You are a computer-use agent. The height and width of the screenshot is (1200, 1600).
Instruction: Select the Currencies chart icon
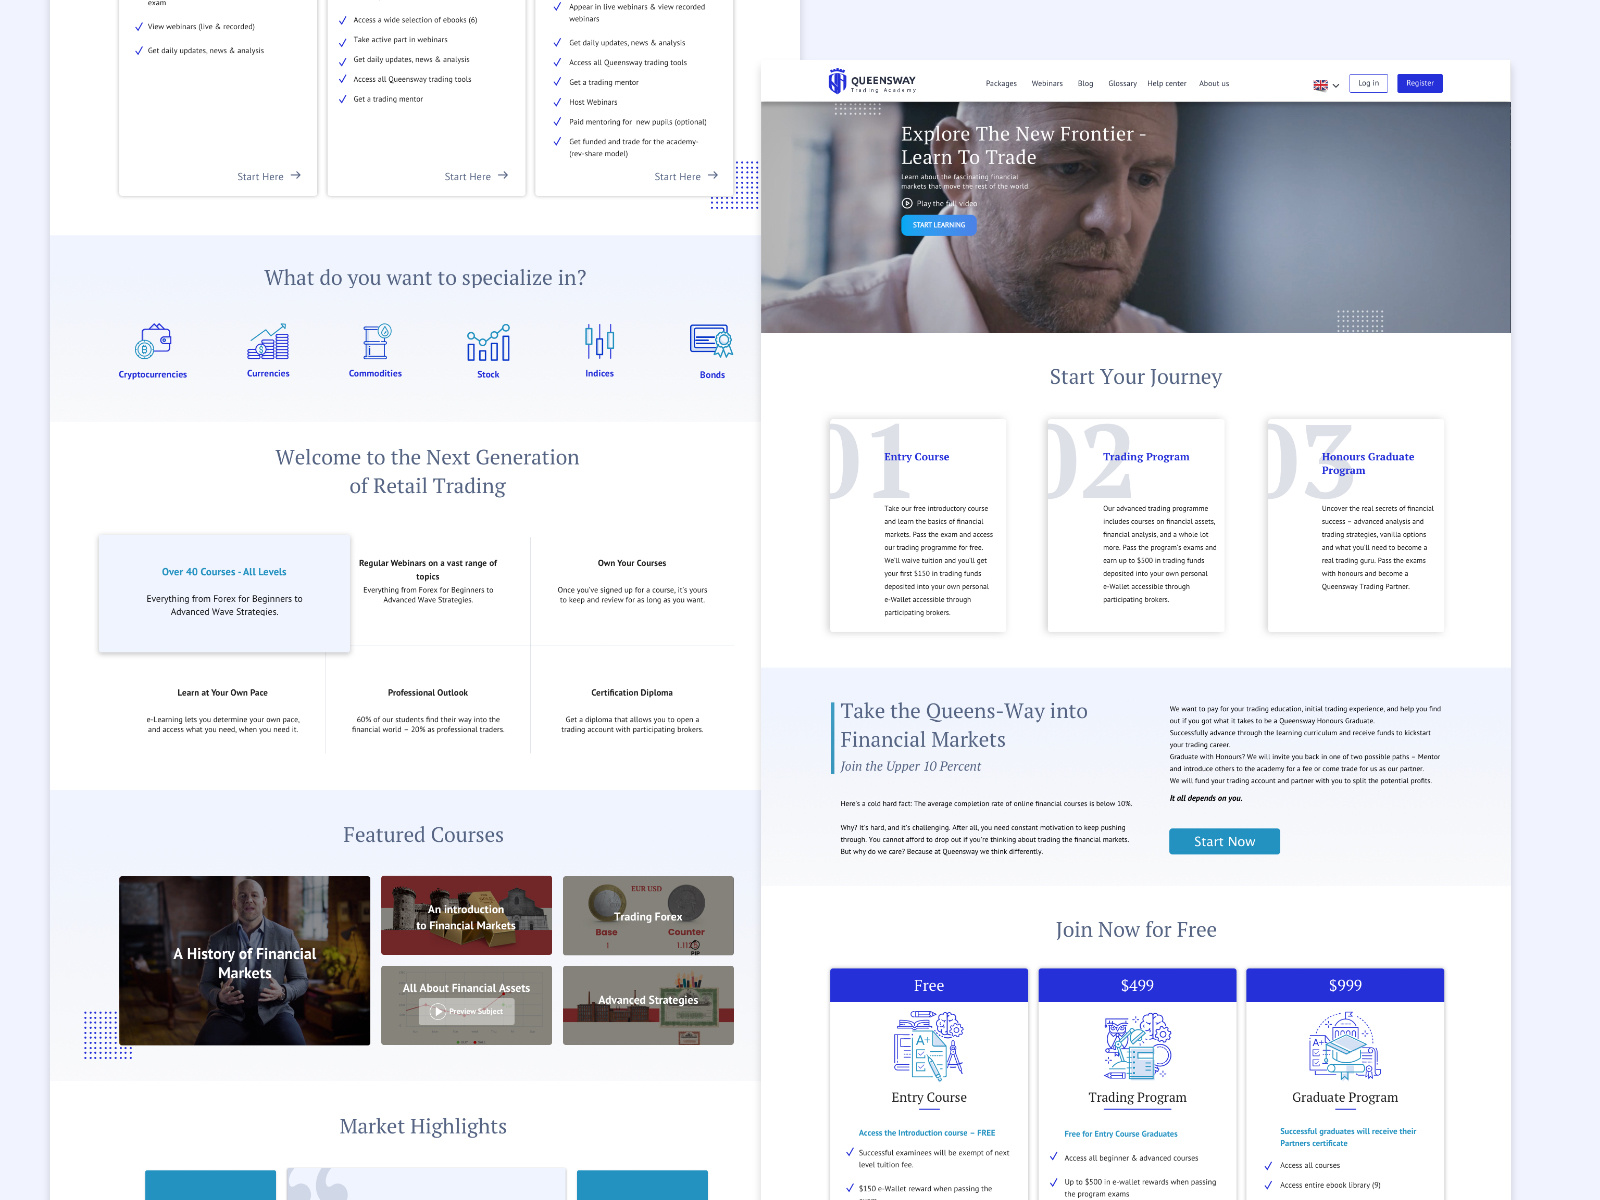point(268,342)
